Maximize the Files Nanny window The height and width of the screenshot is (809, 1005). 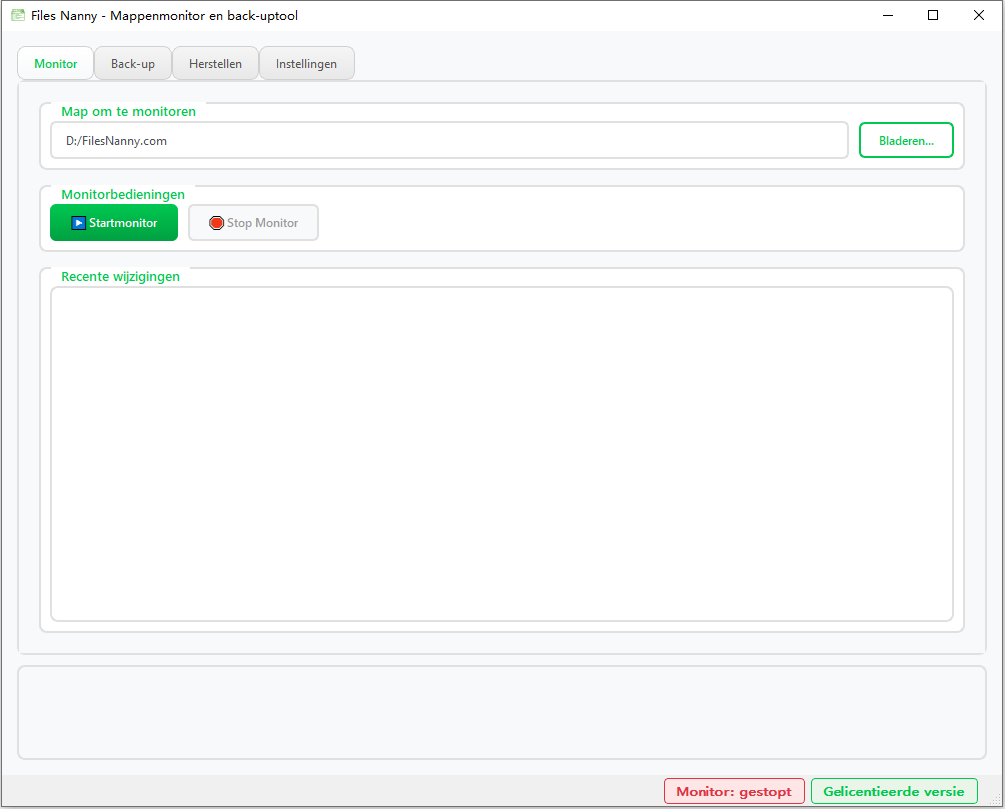tap(933, 15)
